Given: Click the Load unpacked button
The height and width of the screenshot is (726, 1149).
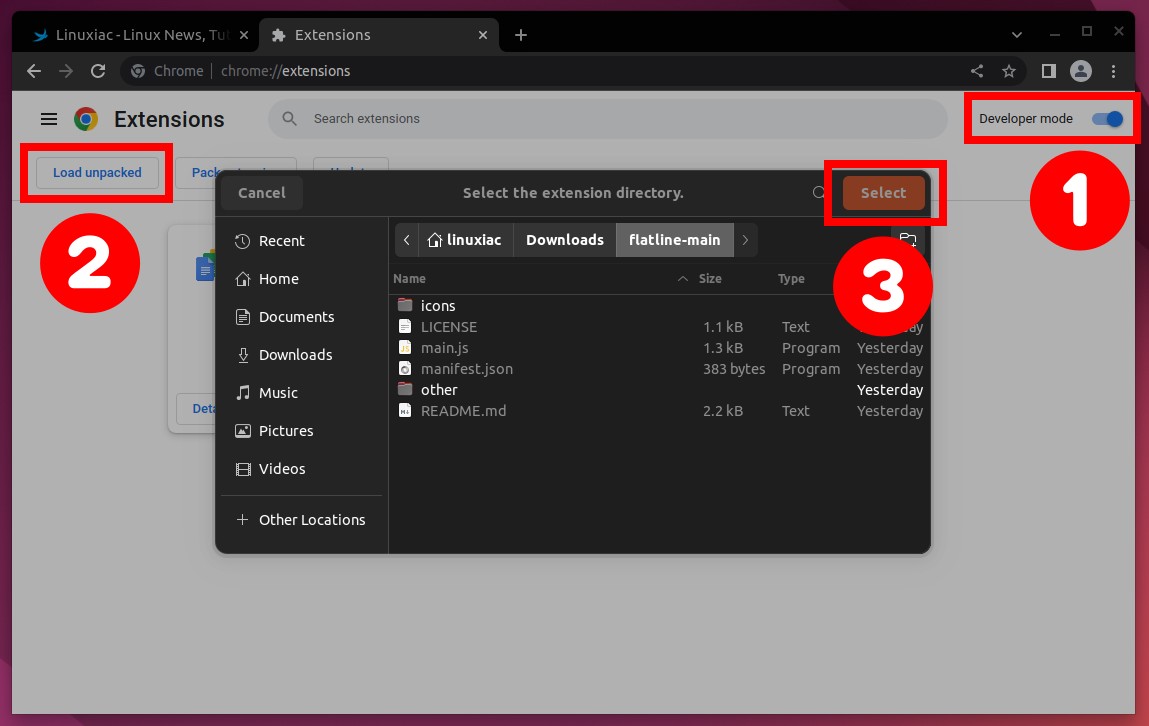Looking at the screenshot, I should pyautogui.click(x=97, y=173).
